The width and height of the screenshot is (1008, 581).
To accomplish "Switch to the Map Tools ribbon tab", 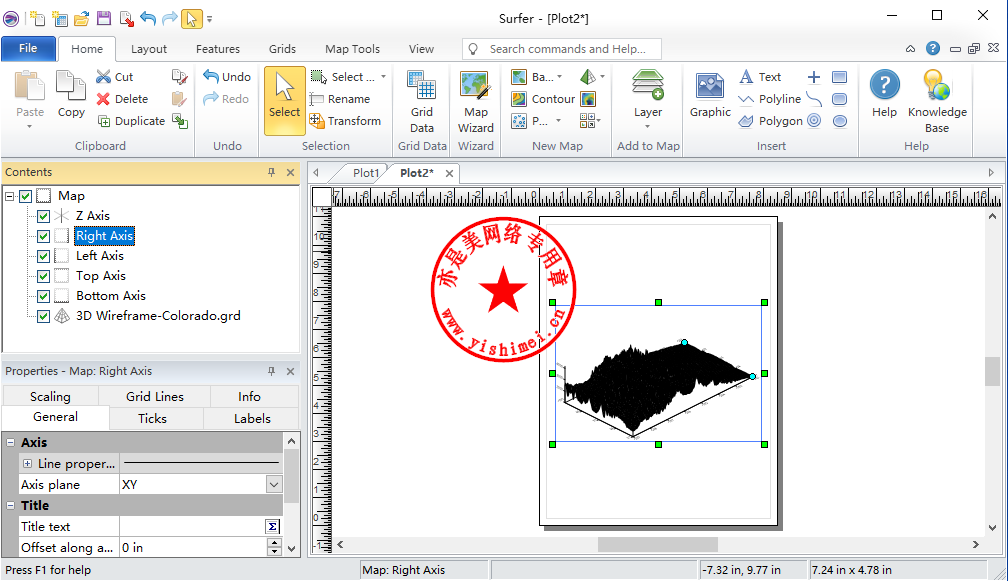I will (x=352, y=49).
